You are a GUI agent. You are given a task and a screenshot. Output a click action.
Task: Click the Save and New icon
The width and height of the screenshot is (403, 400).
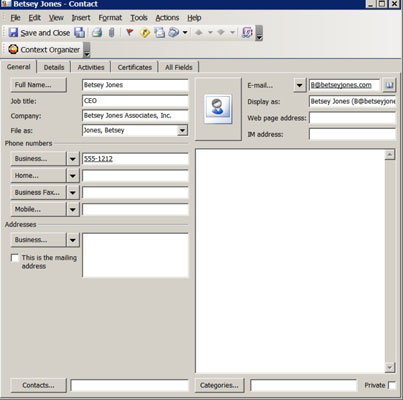(79, 33)
